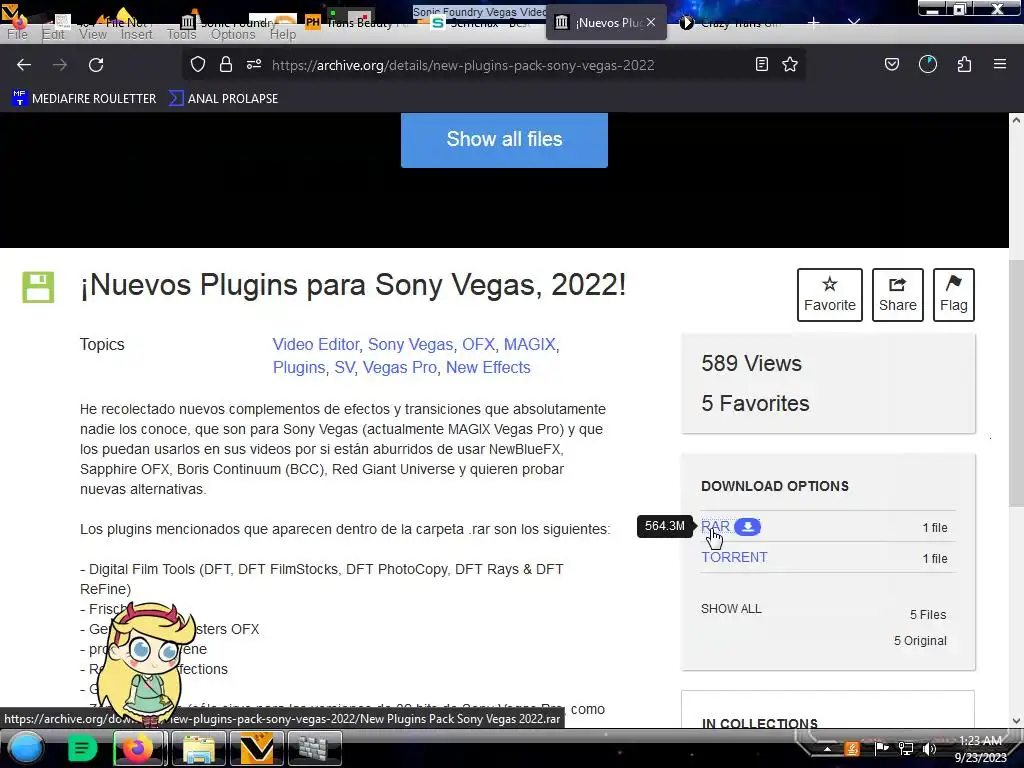
Task: Open the Plugins topic link
Action: click(x=298, y=367)
